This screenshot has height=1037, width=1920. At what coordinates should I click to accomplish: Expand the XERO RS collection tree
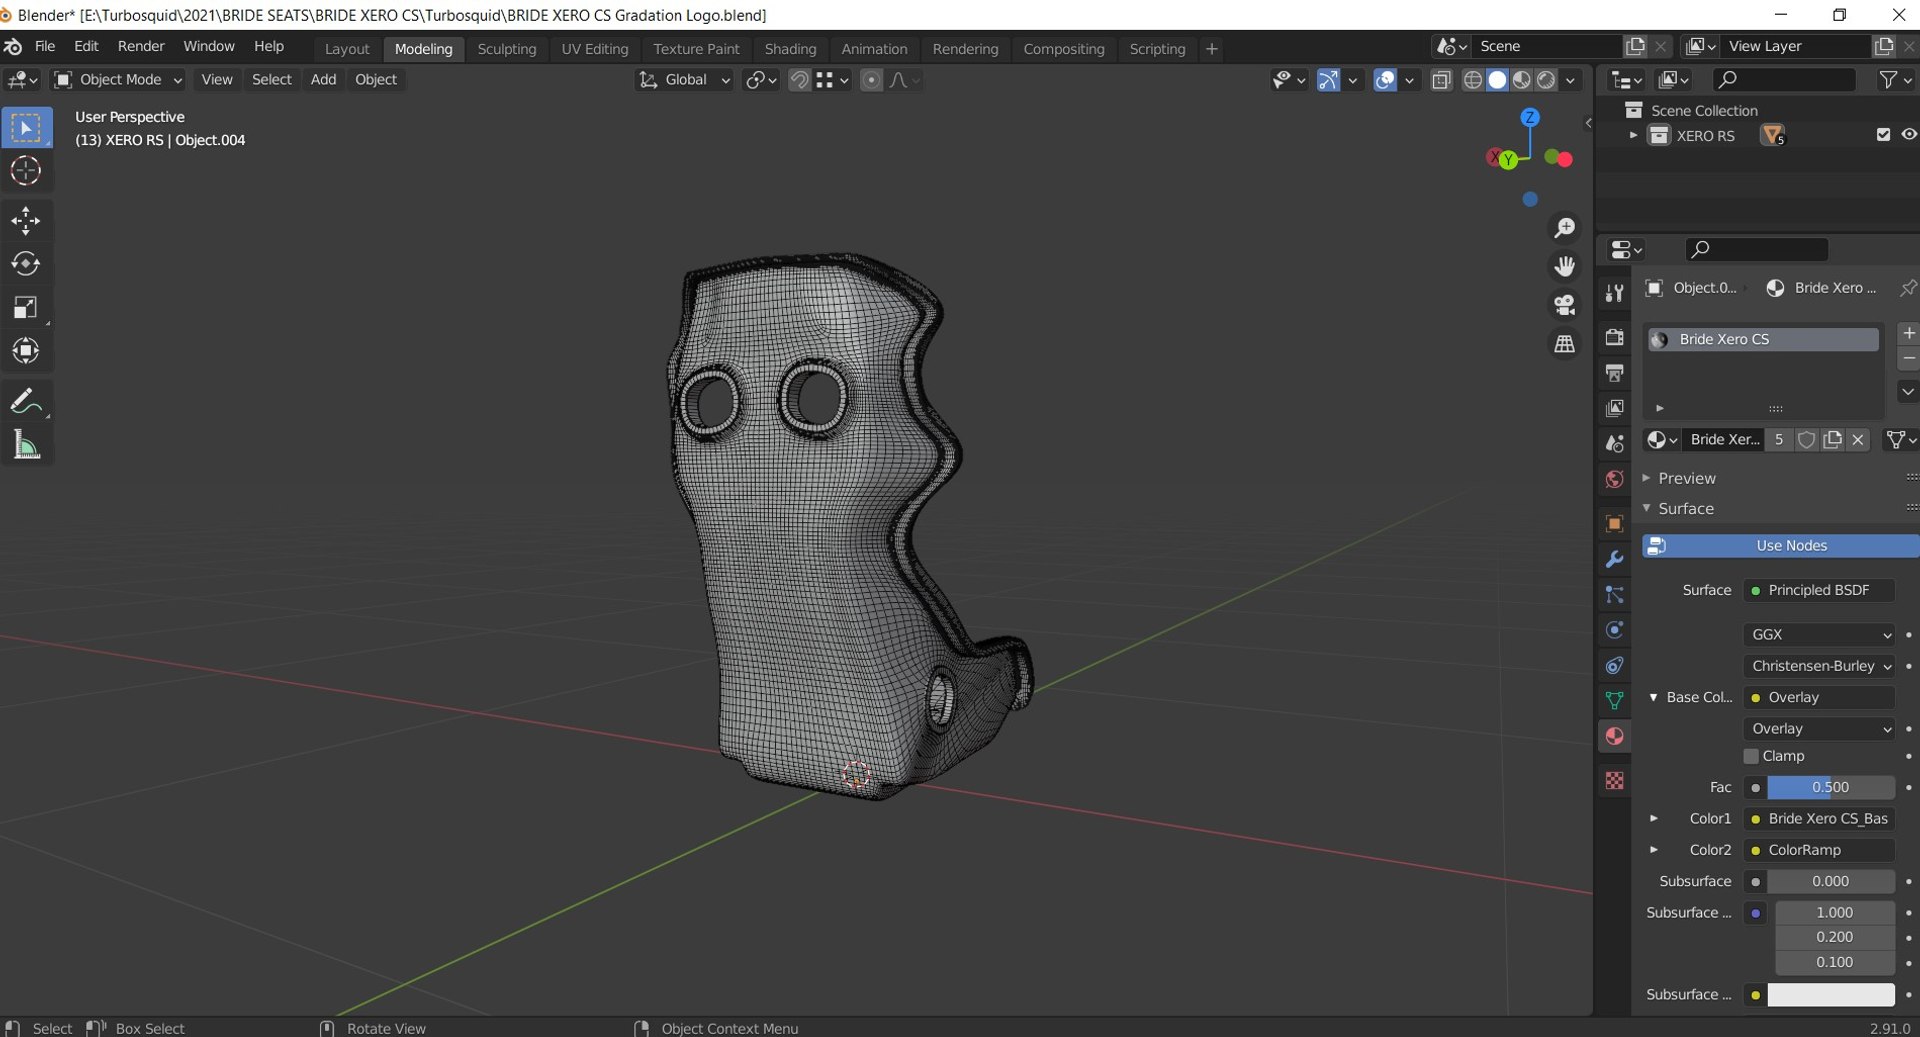point(1633,135)
